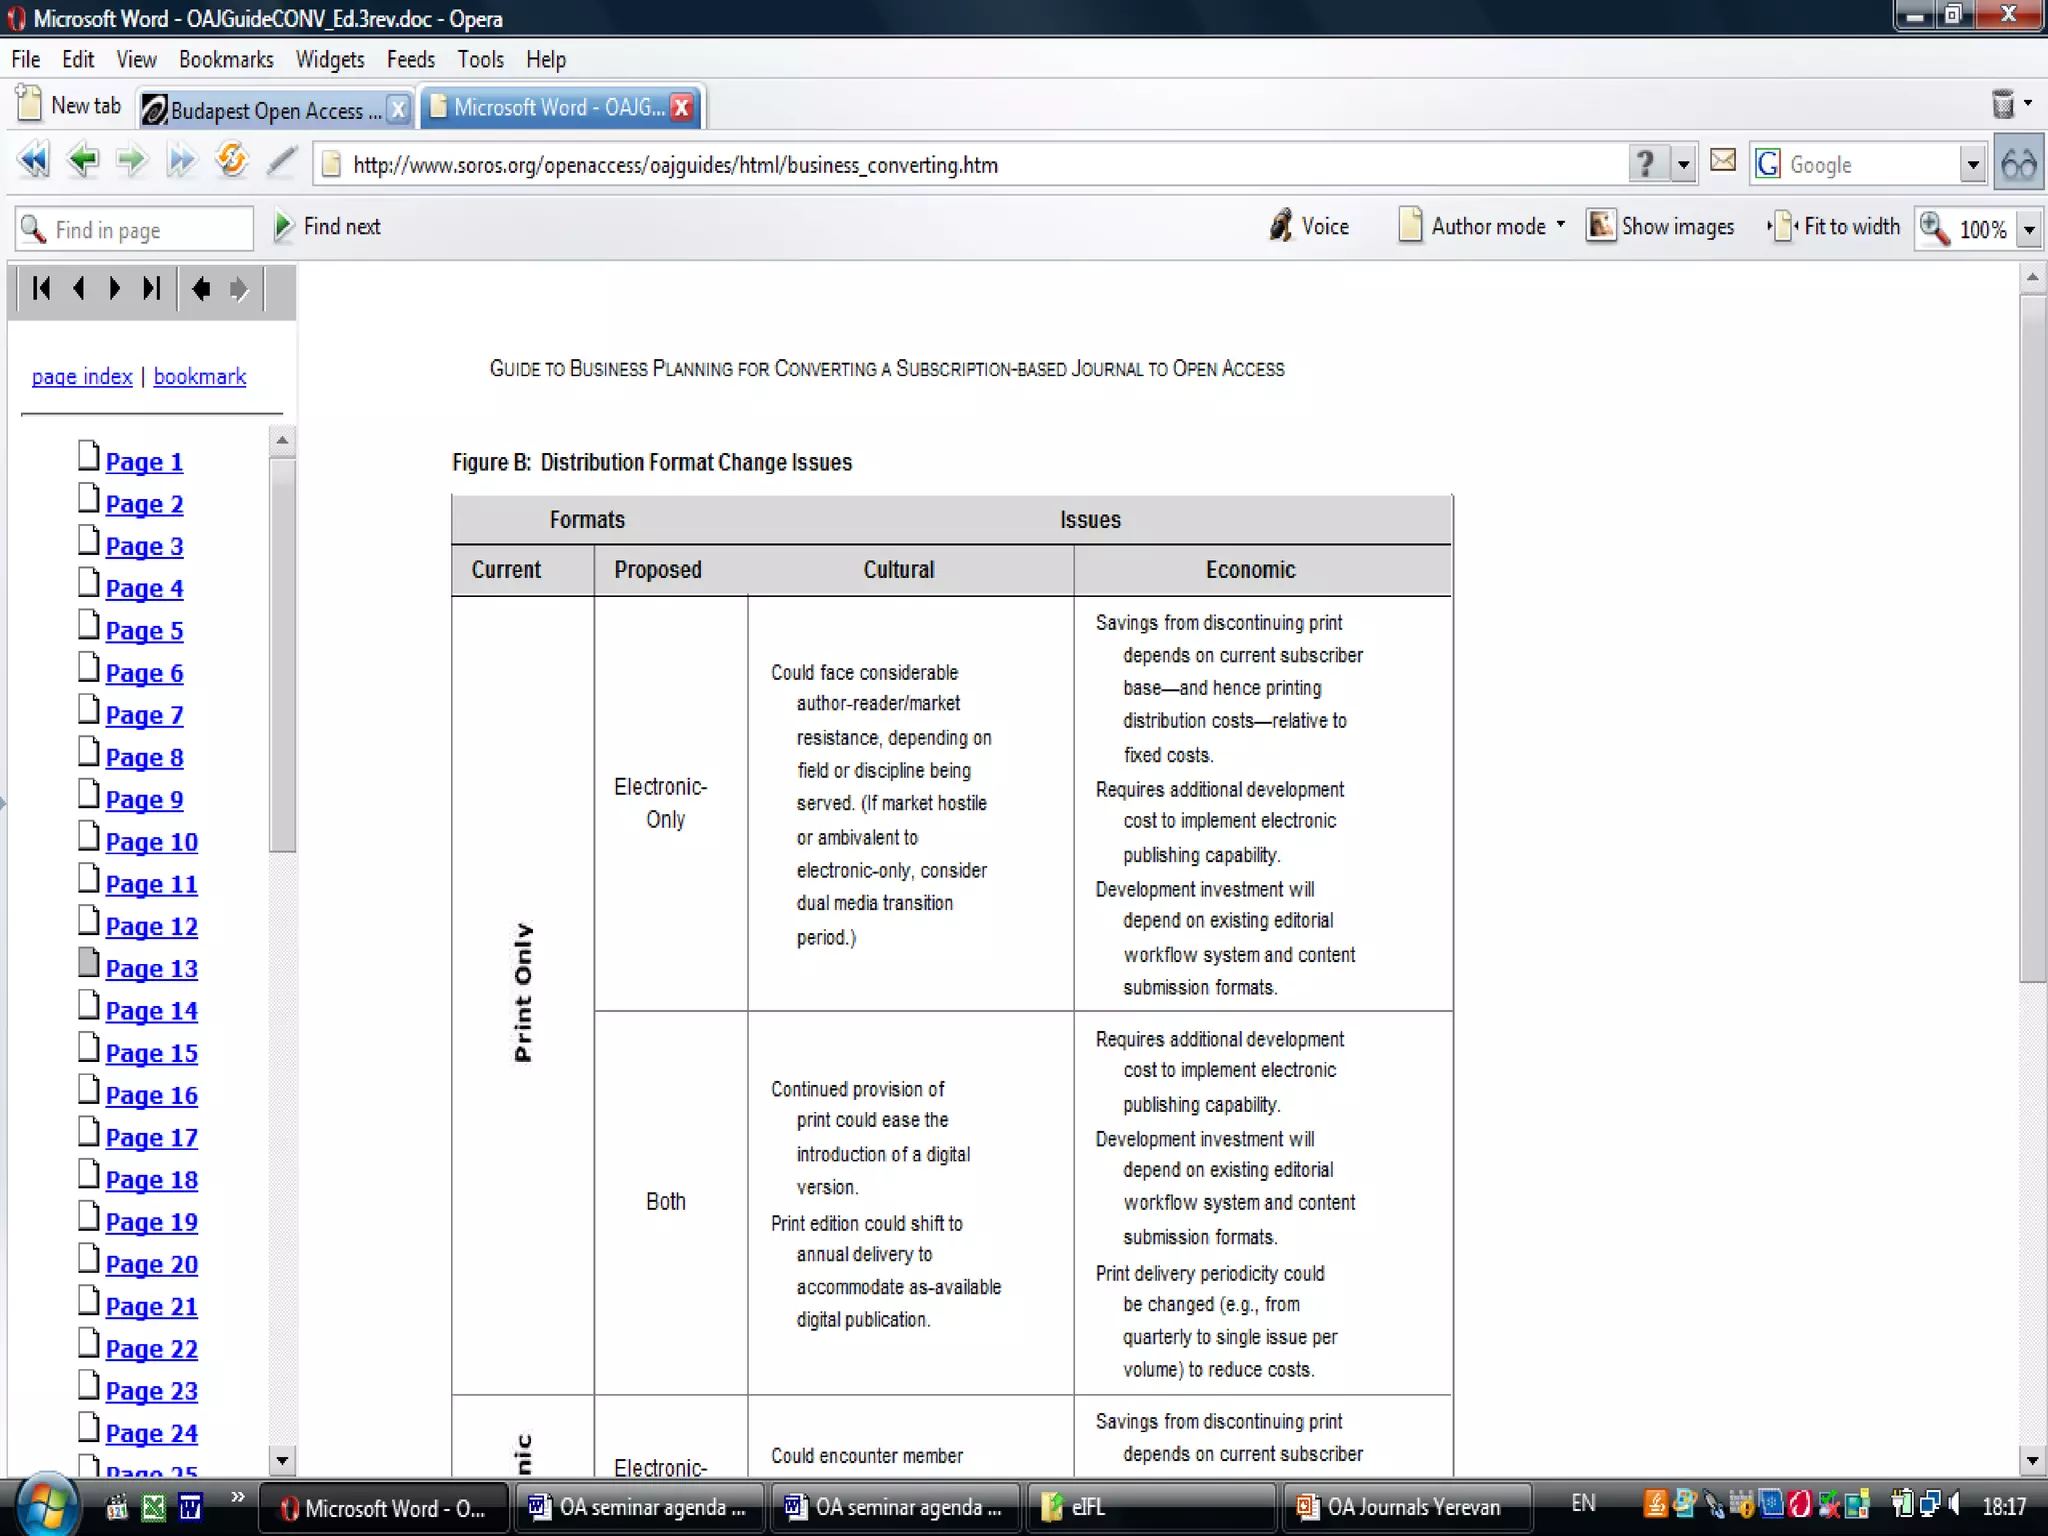Expand the Google search engine dropdown
2048x1536 pixels.
point(1972,164)
